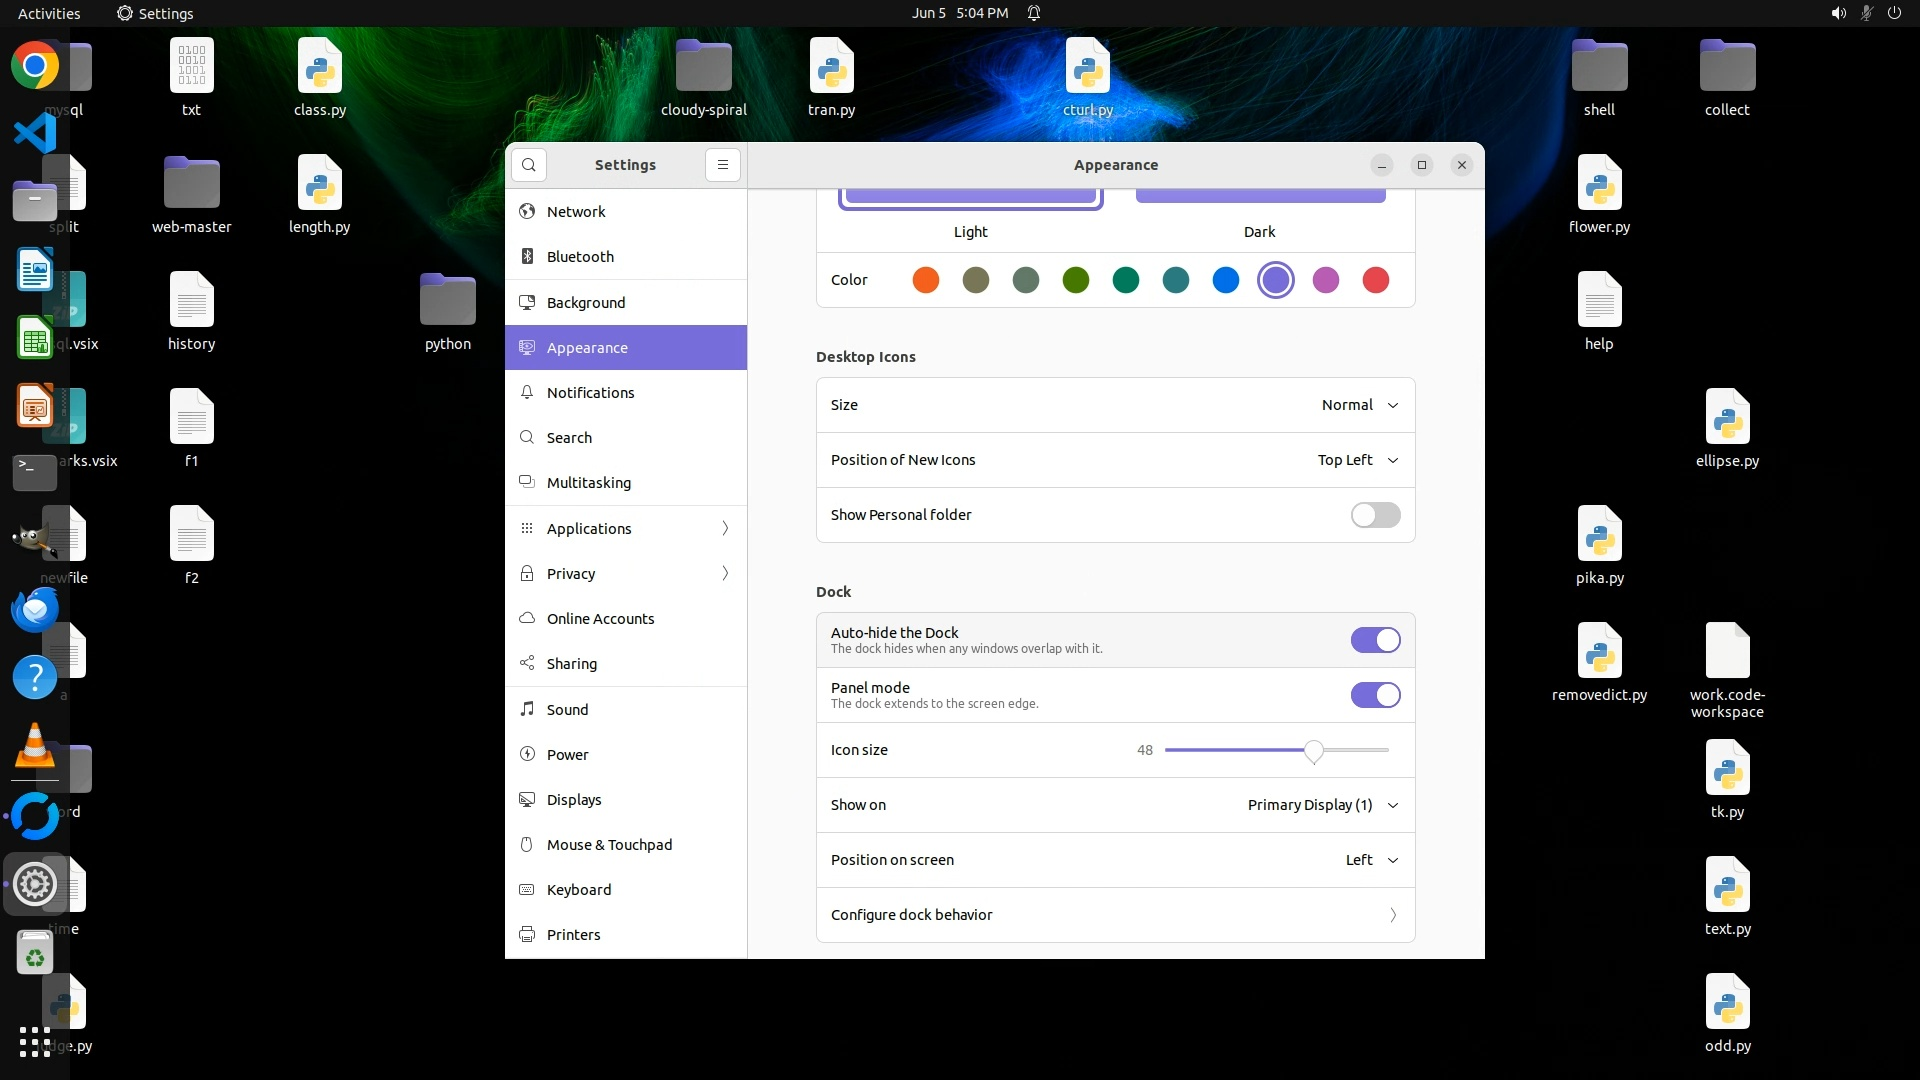
Task: Click the search icon in Settings header
Action: coord(529,165)
